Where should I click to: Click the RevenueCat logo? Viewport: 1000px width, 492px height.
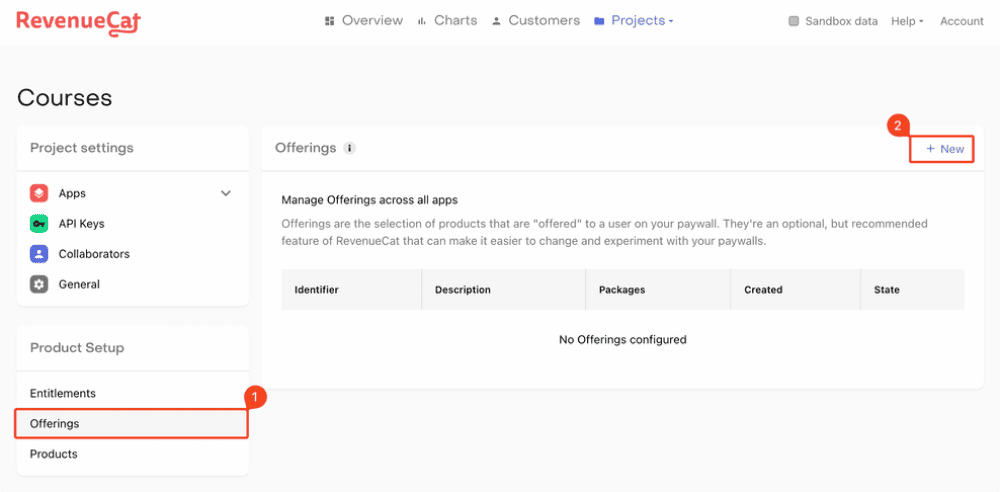pyautogui.click(x=78, y=22)
